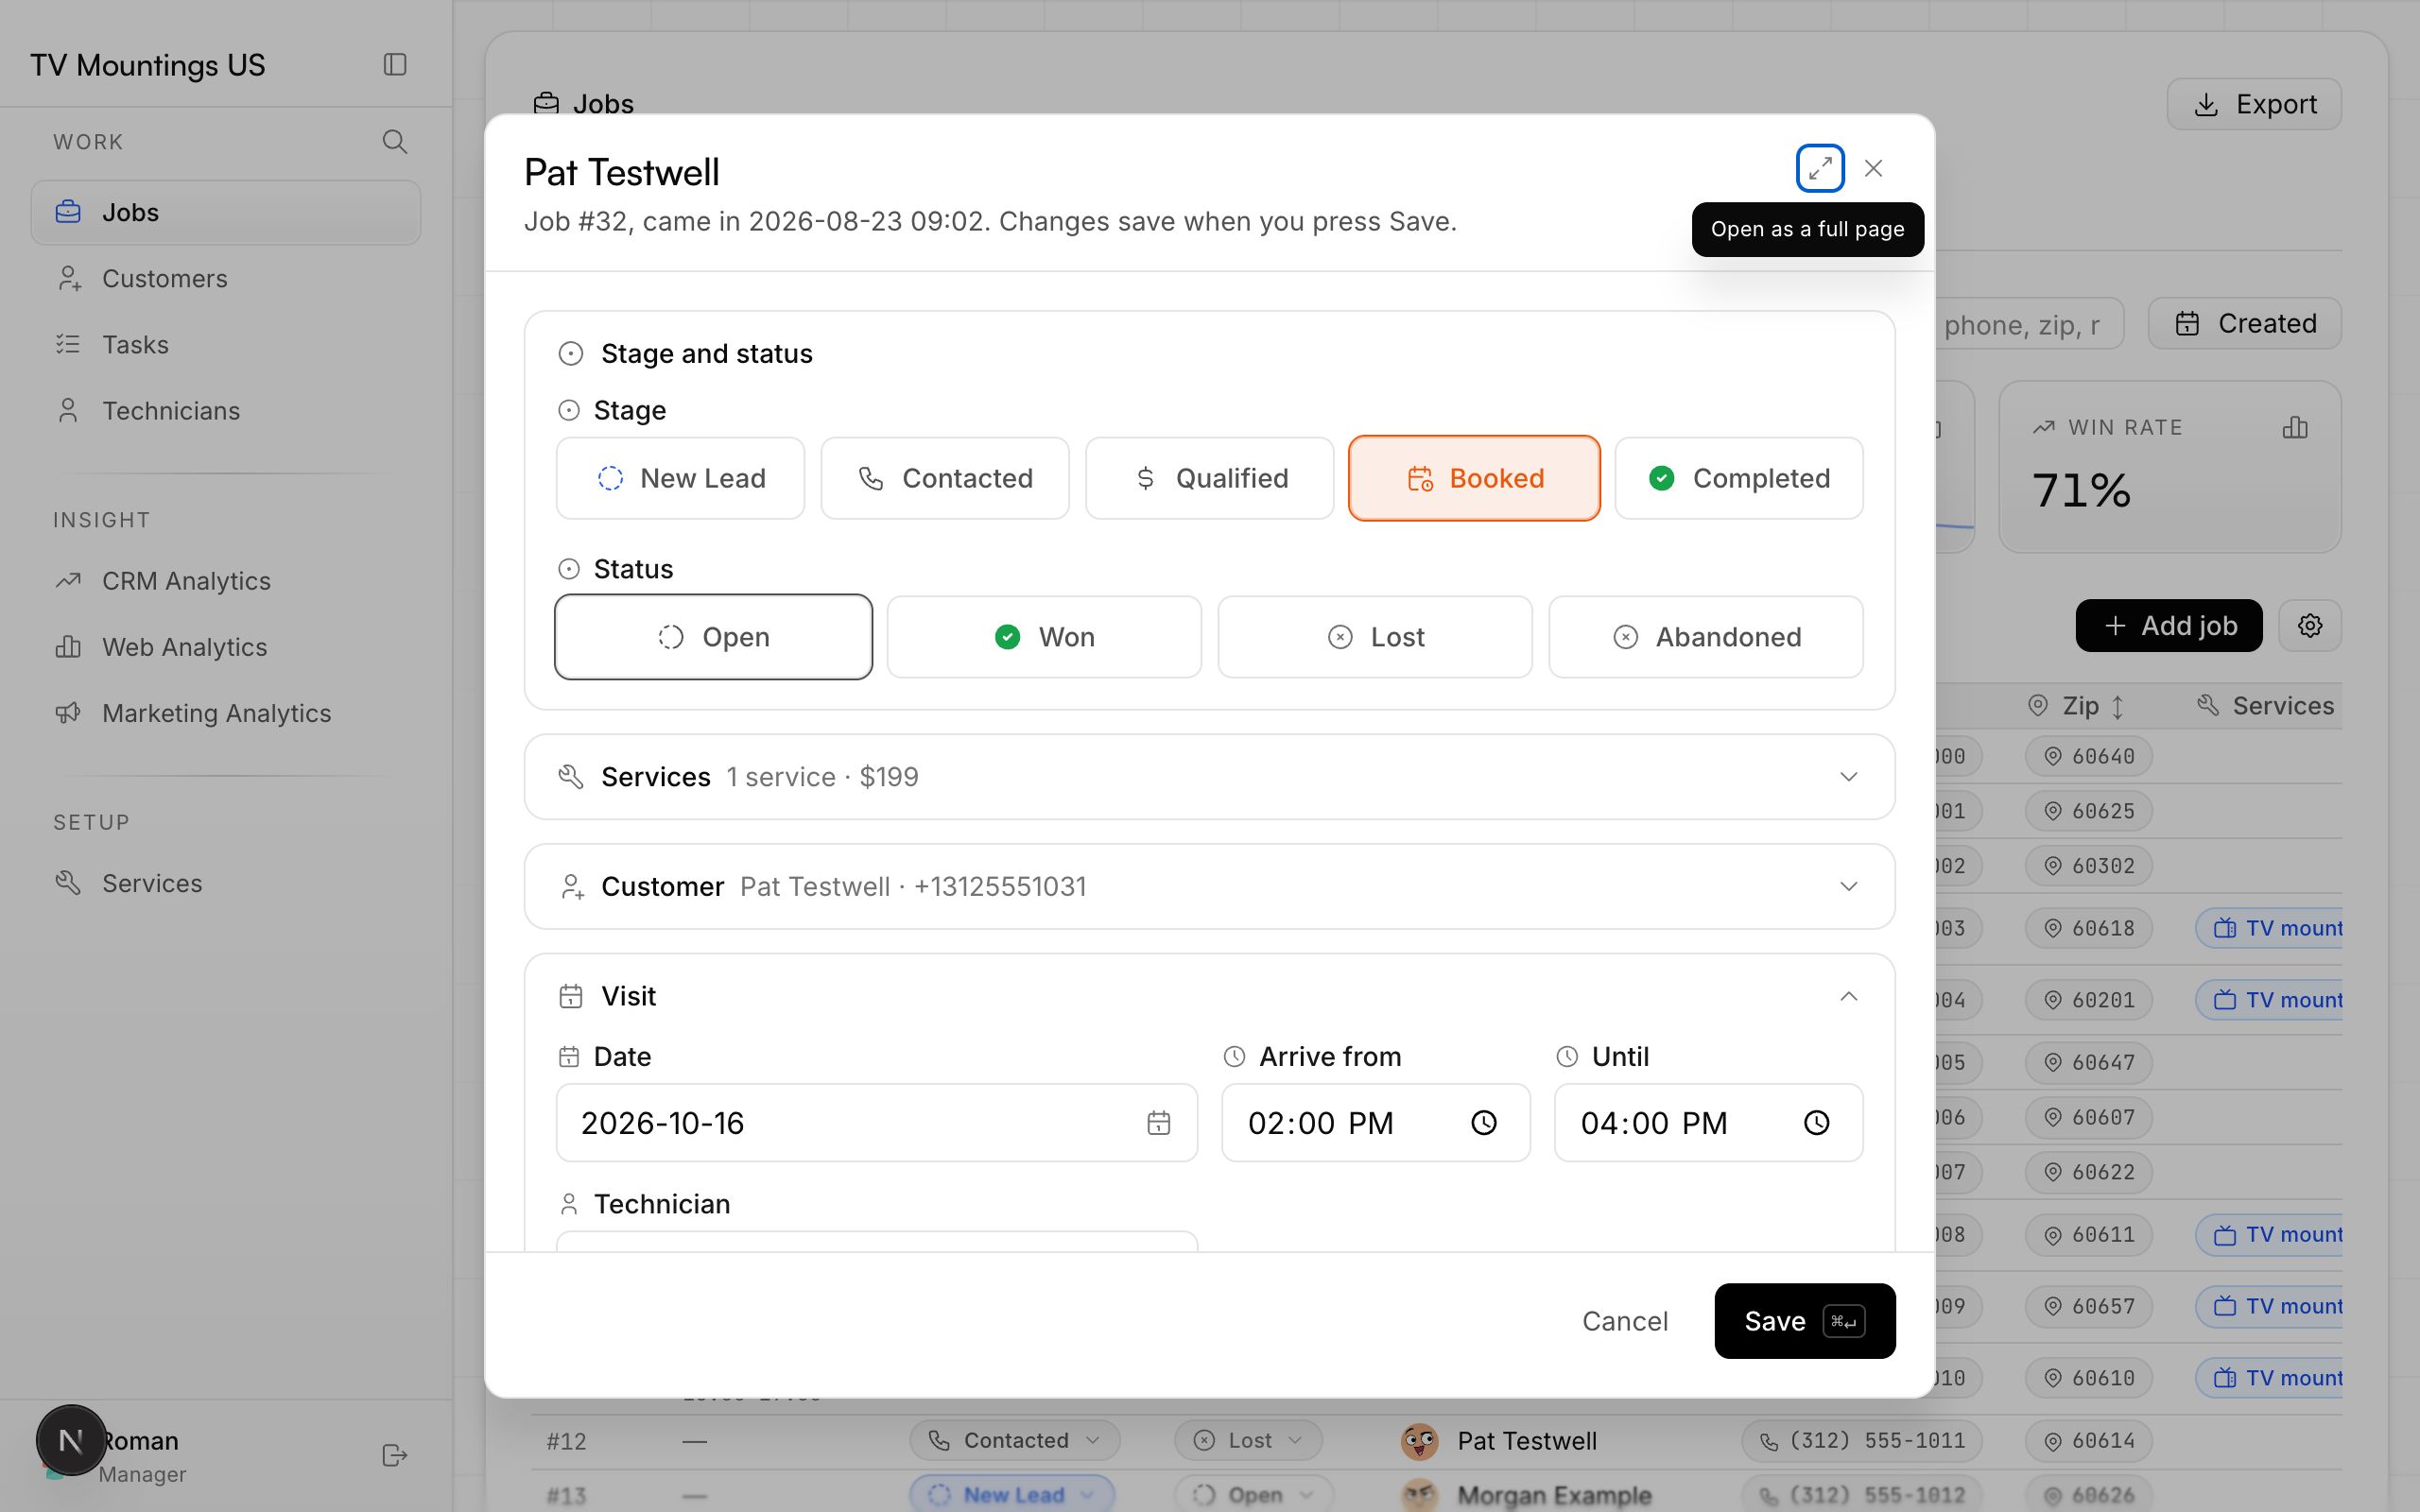2420x1512 pixels.
Task: Open the clock picker in Until field
Action: point(1816,1123)
